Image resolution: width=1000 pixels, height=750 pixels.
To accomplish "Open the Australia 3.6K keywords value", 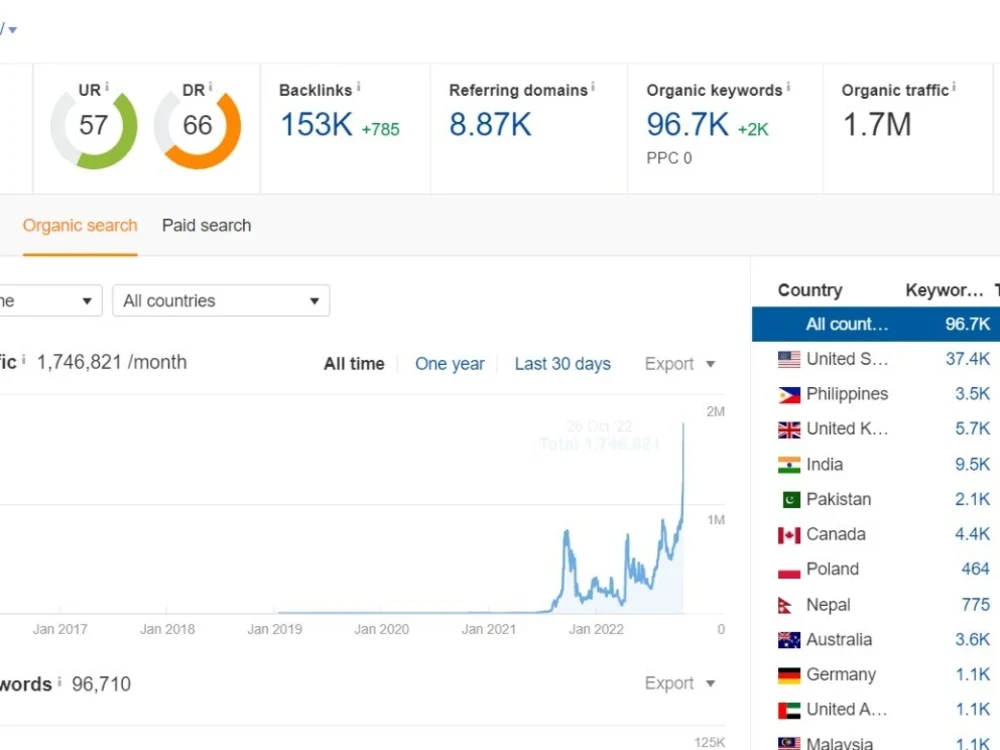I will click(973, 640).
